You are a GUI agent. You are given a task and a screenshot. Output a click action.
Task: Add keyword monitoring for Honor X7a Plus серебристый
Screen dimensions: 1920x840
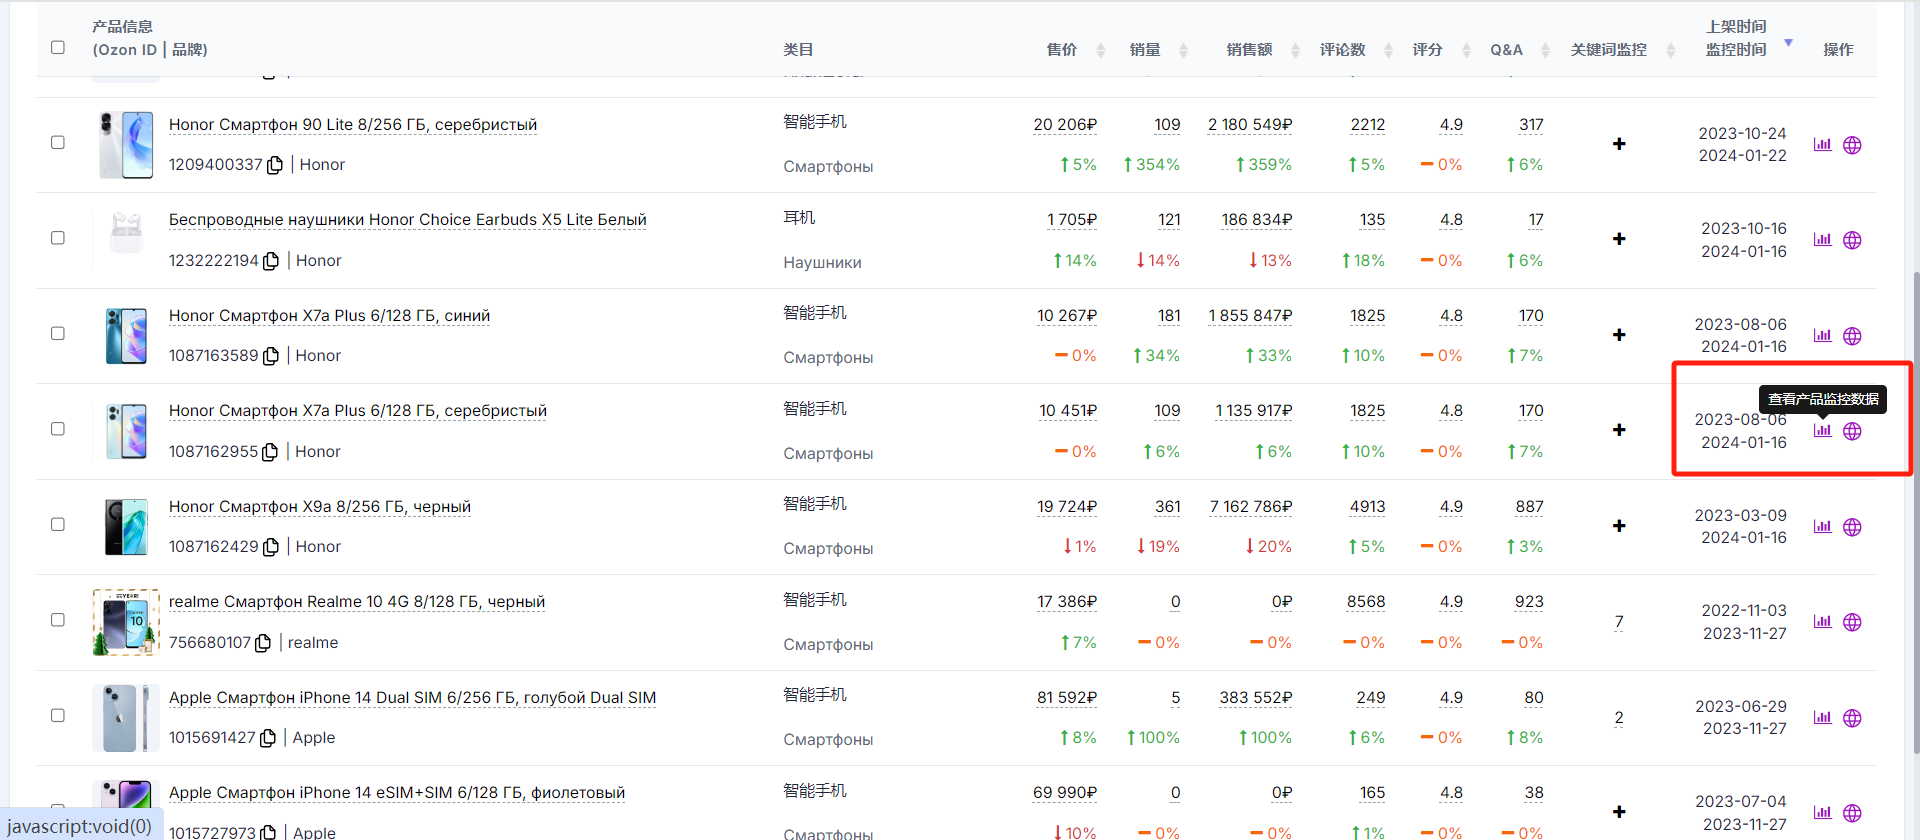[x=1619, y=430]
